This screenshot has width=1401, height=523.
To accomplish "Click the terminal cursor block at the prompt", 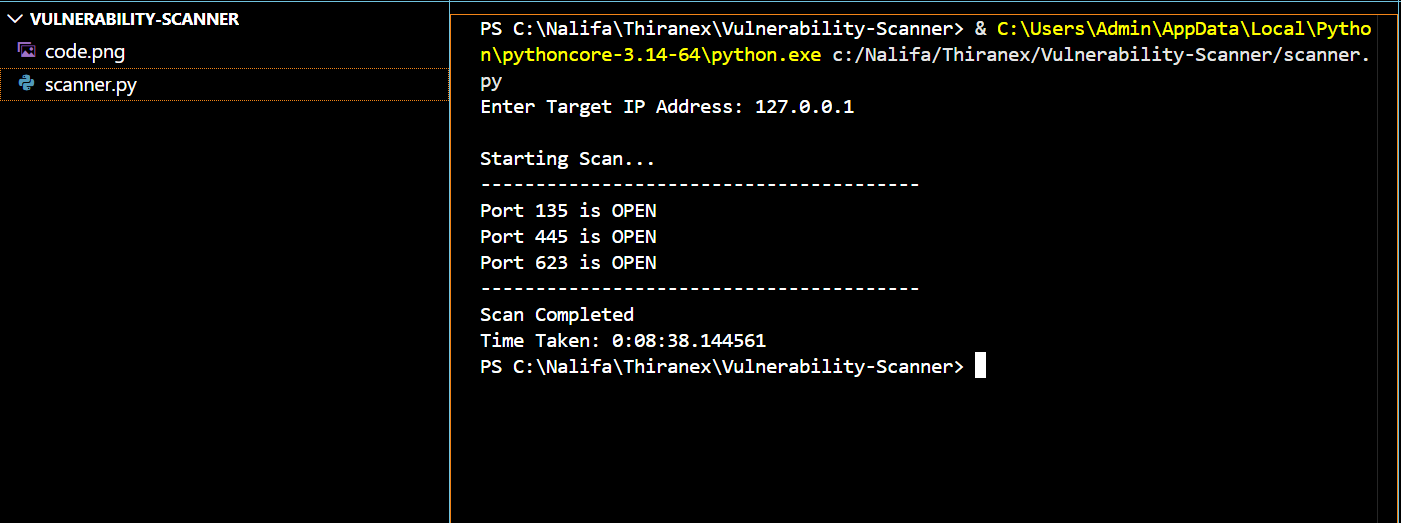I will point(980,366).
